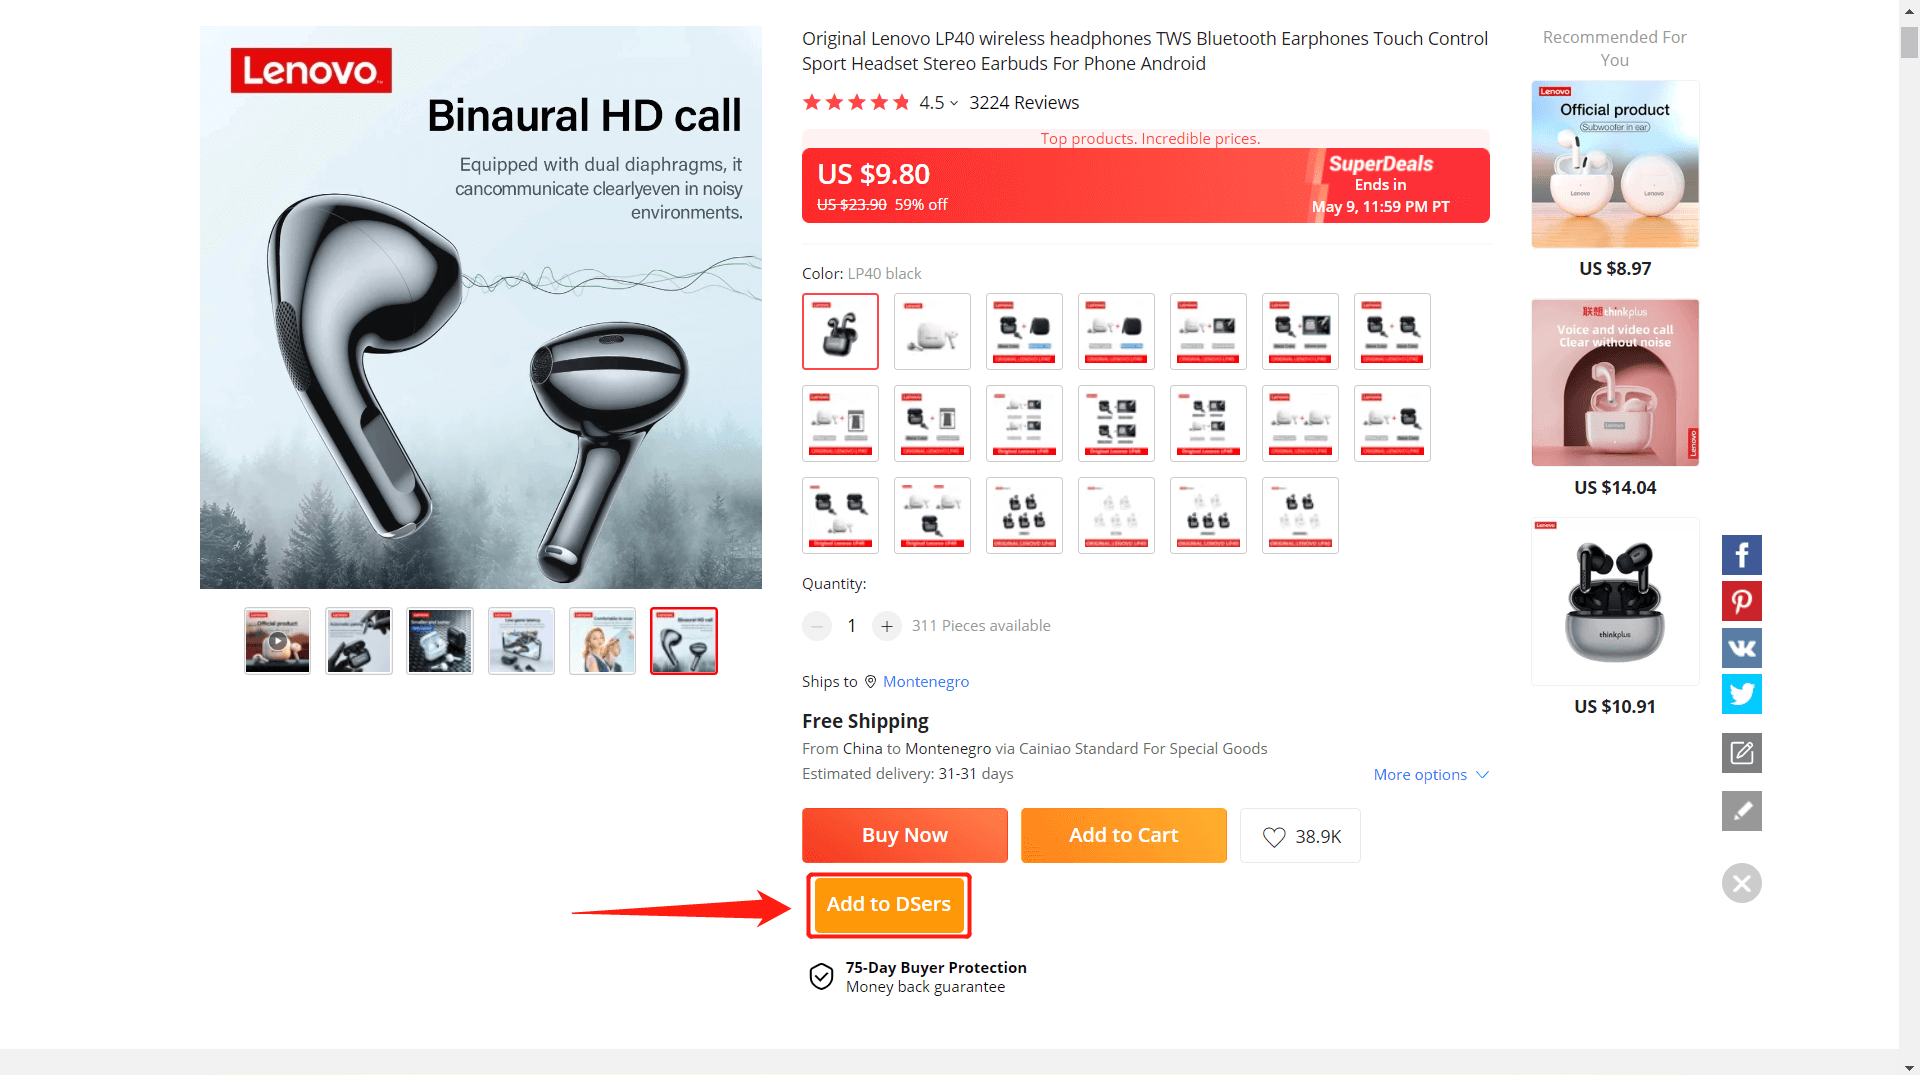
Task: Play the product video thumbnail
Action: pyautogui.click(x=277, y=641)
